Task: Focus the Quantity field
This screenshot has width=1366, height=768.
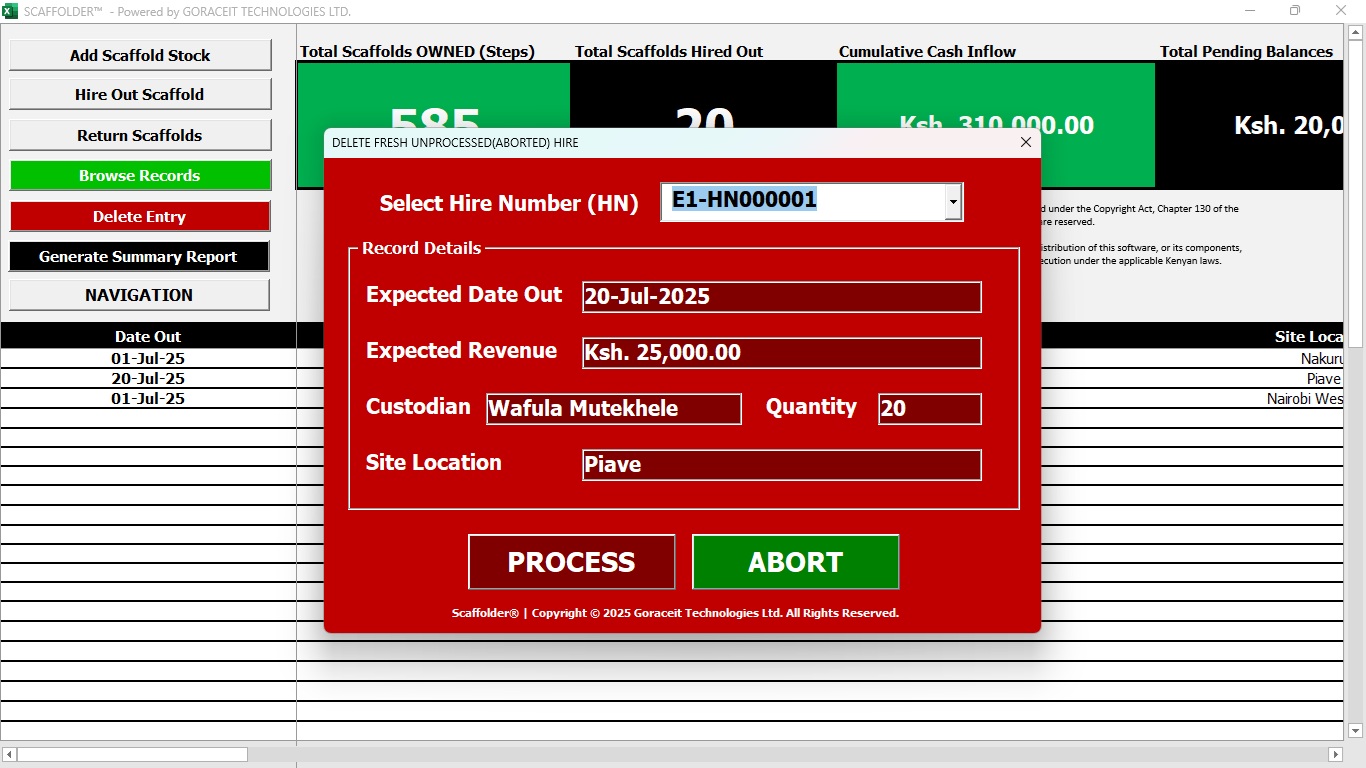Action: [929, 409]
